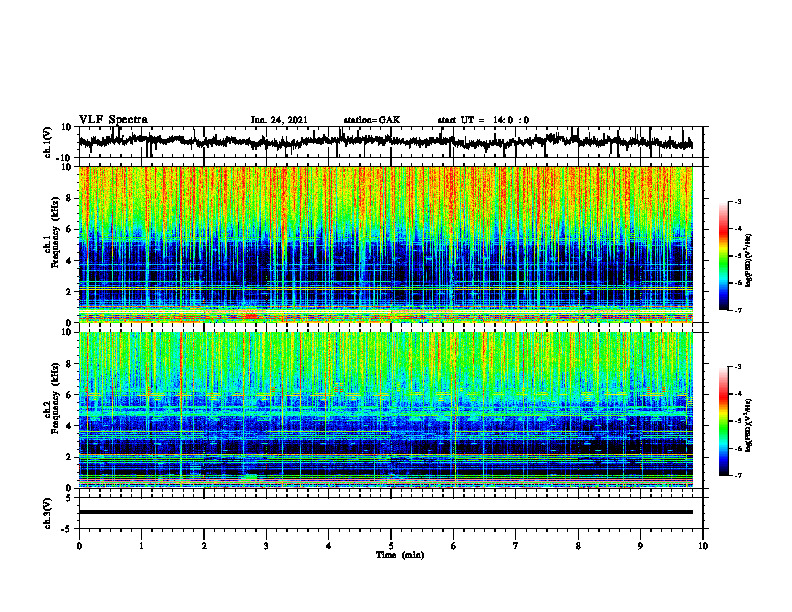The height and width of the screenshot is (612, 792).
Task: Click the ch.1(V) waveform trace panel
Action: tap(390, 142)
